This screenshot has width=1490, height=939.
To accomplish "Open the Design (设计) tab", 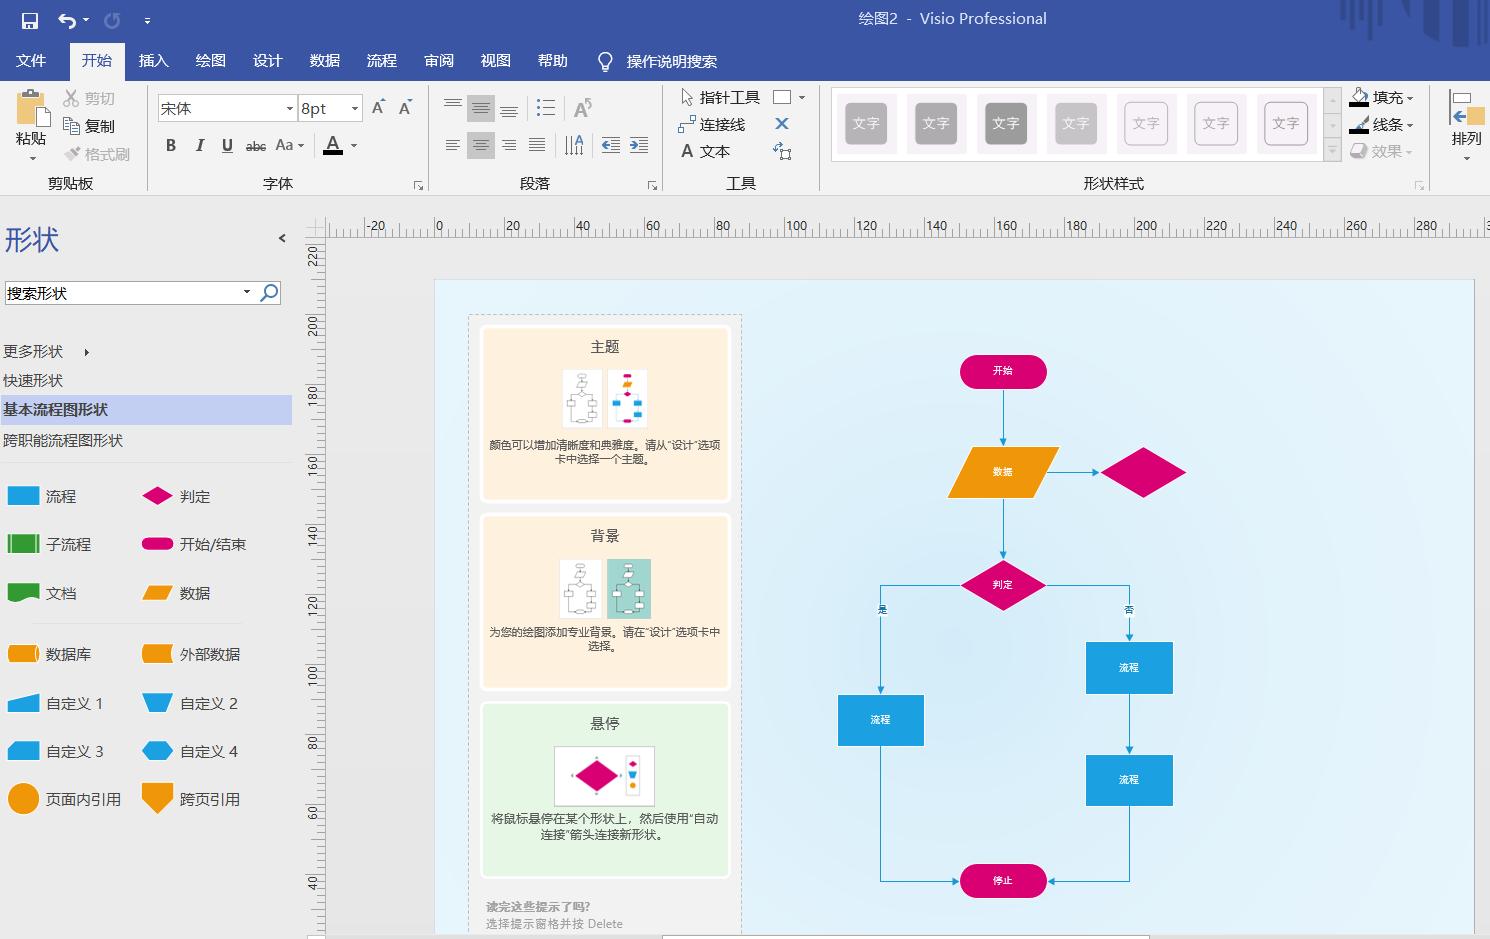I will [x=267, y=61].
